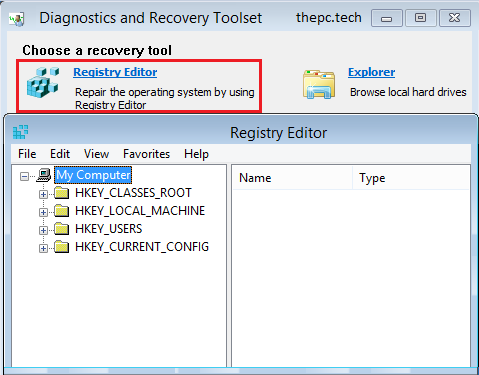The image size is (479, 375).
Task: Select the HKEY_CURRENT_CONFIG label
Action: click(142, 247)
